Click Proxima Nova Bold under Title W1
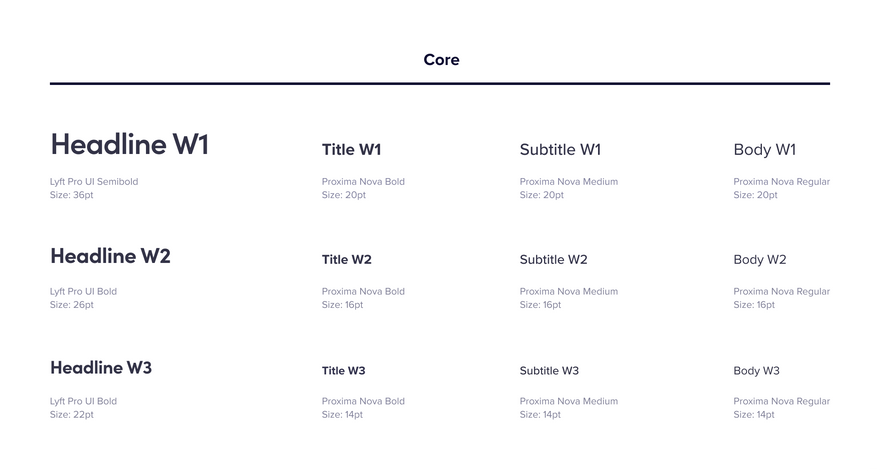This screenshot has width=880, height=471. [x=363, y=181]
